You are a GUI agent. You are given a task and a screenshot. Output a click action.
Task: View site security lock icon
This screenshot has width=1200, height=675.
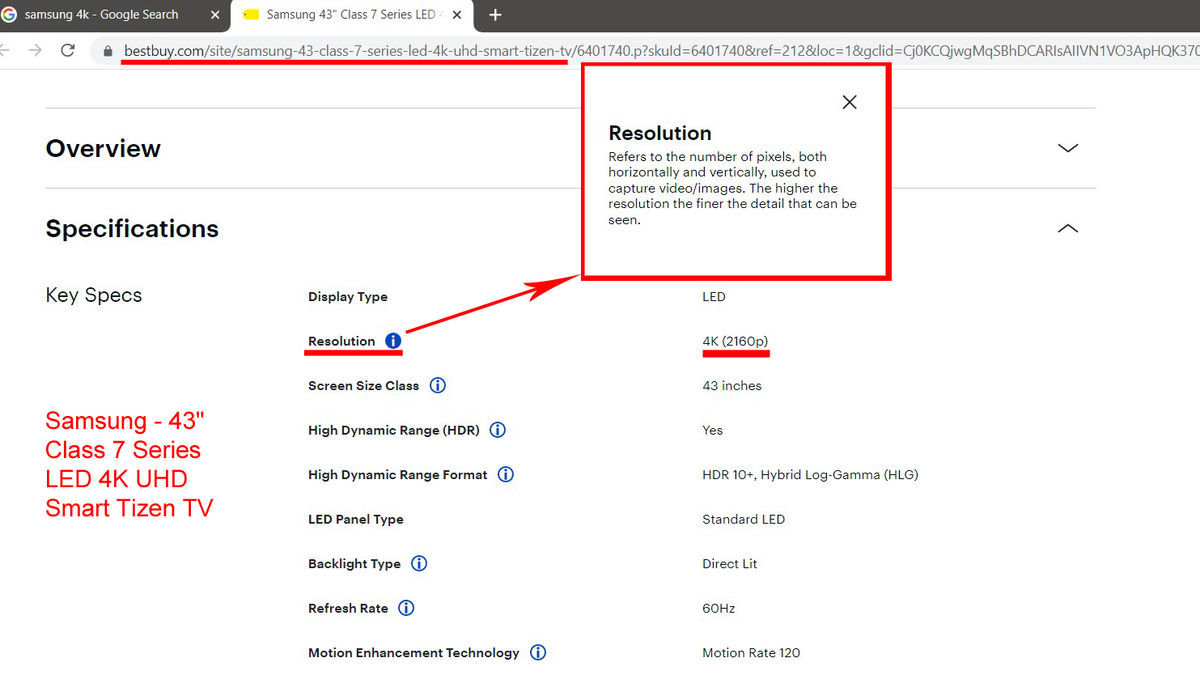(x=107, y=50)
